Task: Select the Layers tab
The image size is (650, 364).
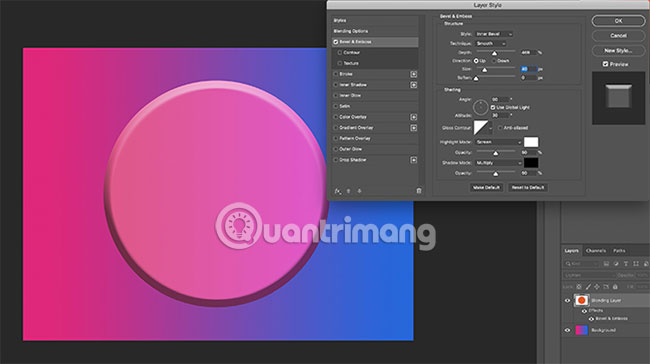Action: tap(571, 251)
